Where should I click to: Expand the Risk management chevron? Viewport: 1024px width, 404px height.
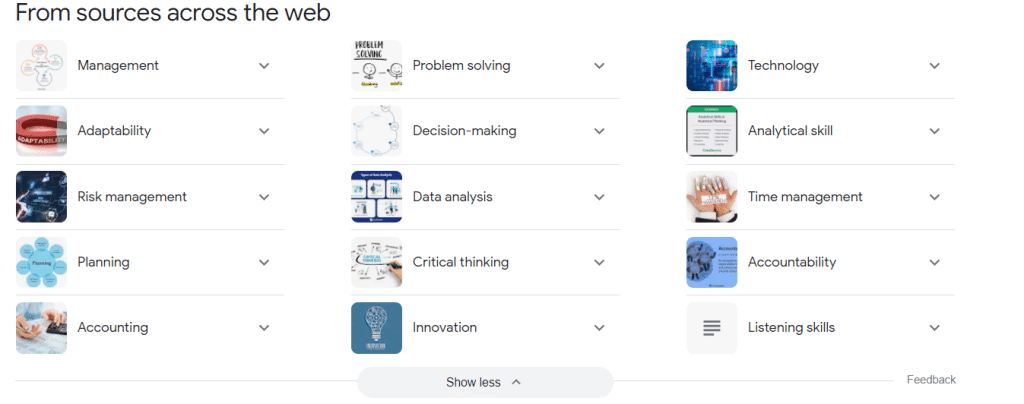[x=264, y=197]
